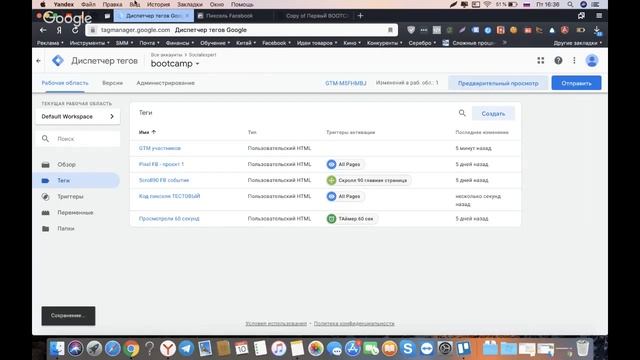Open Telegram from the Dock
Screen dimensions: 640x360
click(x=187, y=349)
